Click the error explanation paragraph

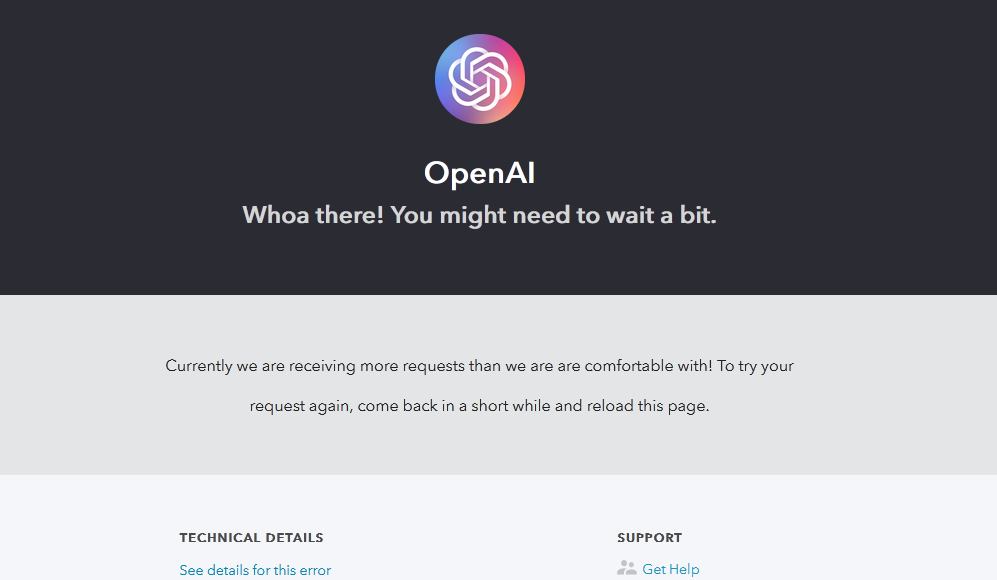[x=479, y=385]
